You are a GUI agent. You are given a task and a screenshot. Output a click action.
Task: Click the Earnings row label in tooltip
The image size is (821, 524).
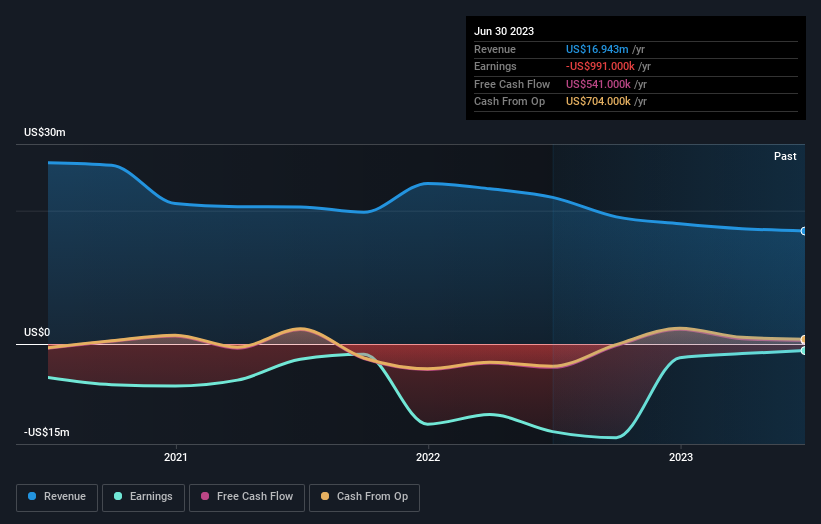[495, 66]
